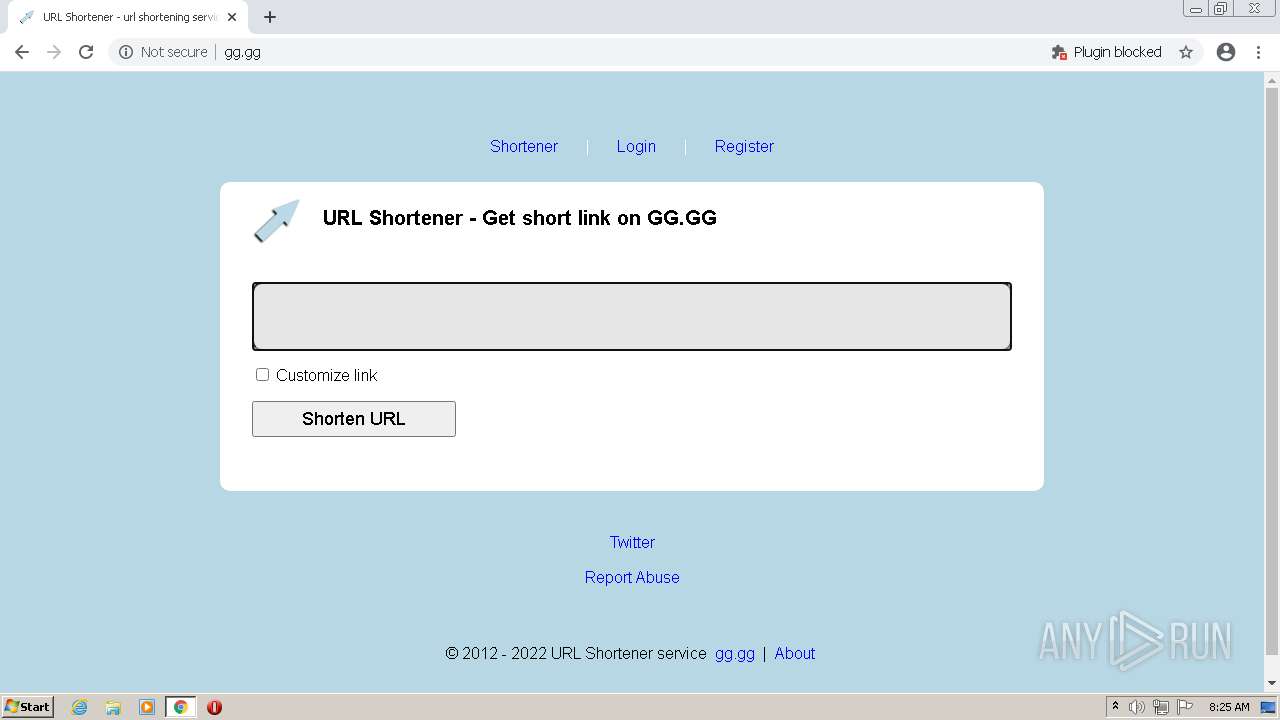Screen dimensions: 1280x720
Task: Open the Register link
Action: [x=744, y=146]
